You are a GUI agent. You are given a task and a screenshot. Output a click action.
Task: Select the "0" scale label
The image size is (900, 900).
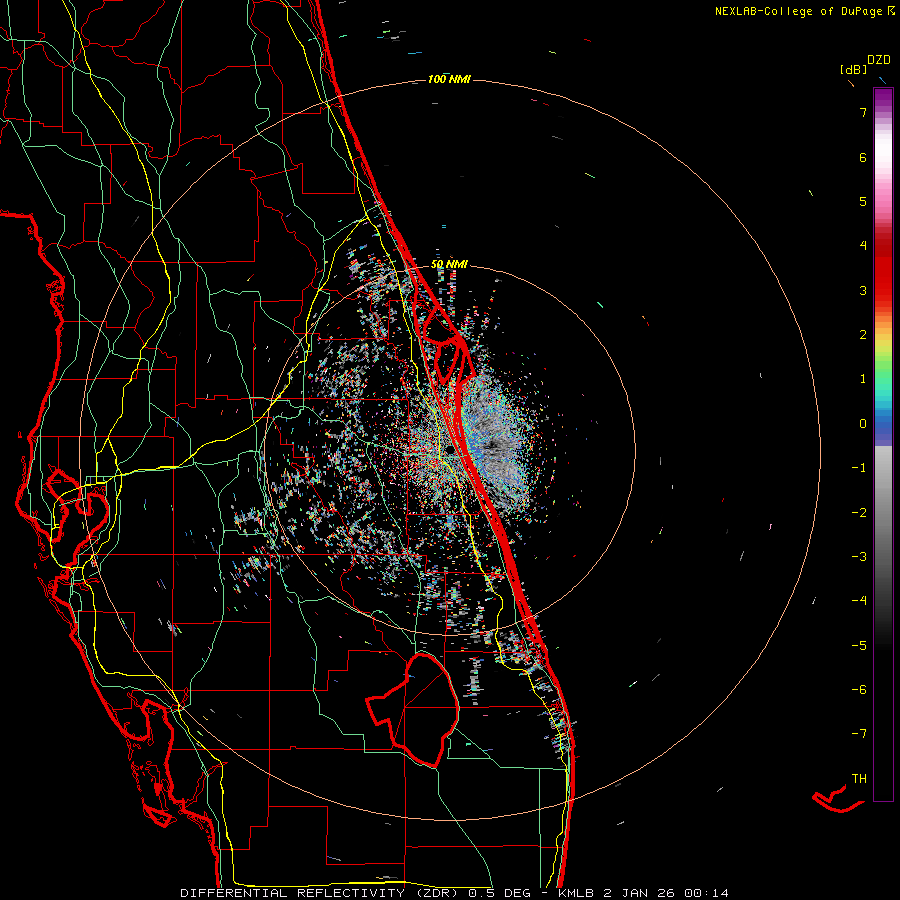point(863,424)
